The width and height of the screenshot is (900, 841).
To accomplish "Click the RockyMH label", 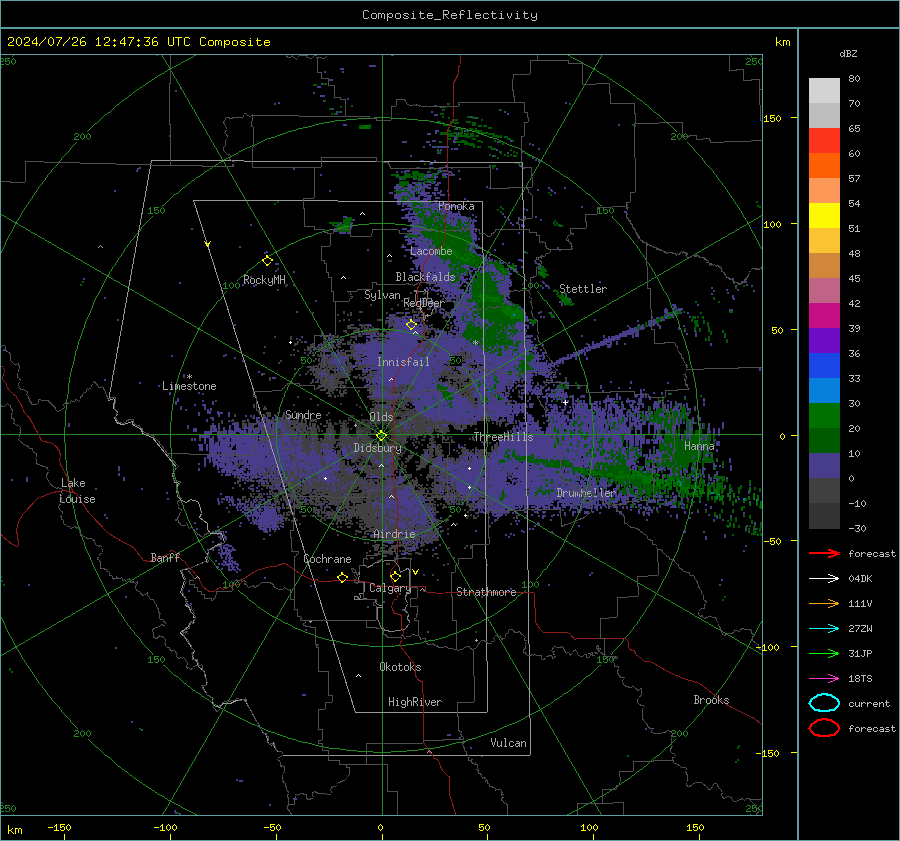I will point(264,280).
